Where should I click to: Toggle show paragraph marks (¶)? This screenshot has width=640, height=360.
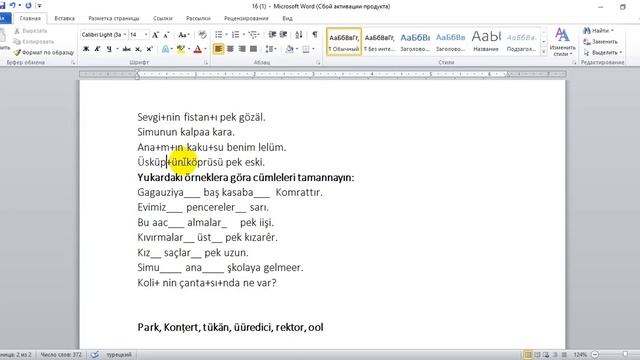(x=315, y=35)
